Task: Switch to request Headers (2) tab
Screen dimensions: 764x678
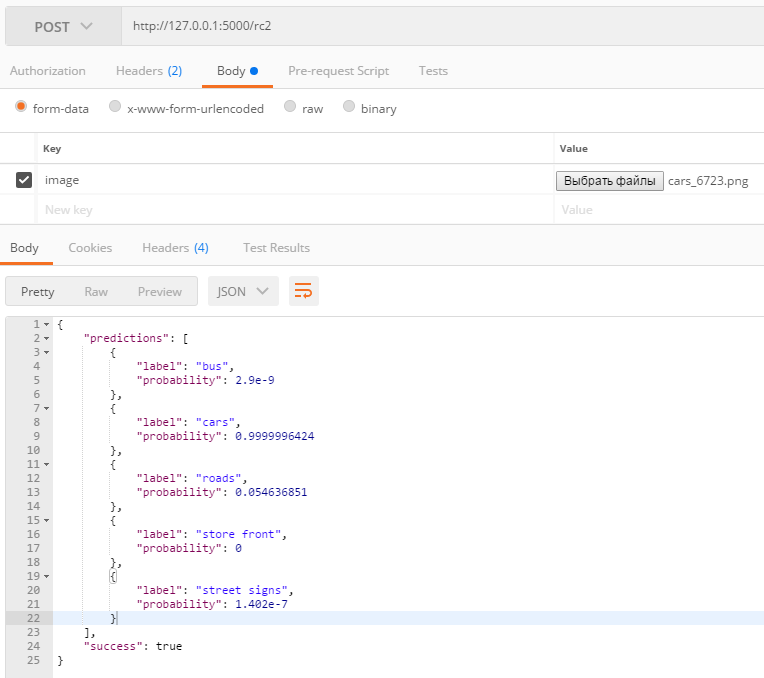Action: point(149,71)
